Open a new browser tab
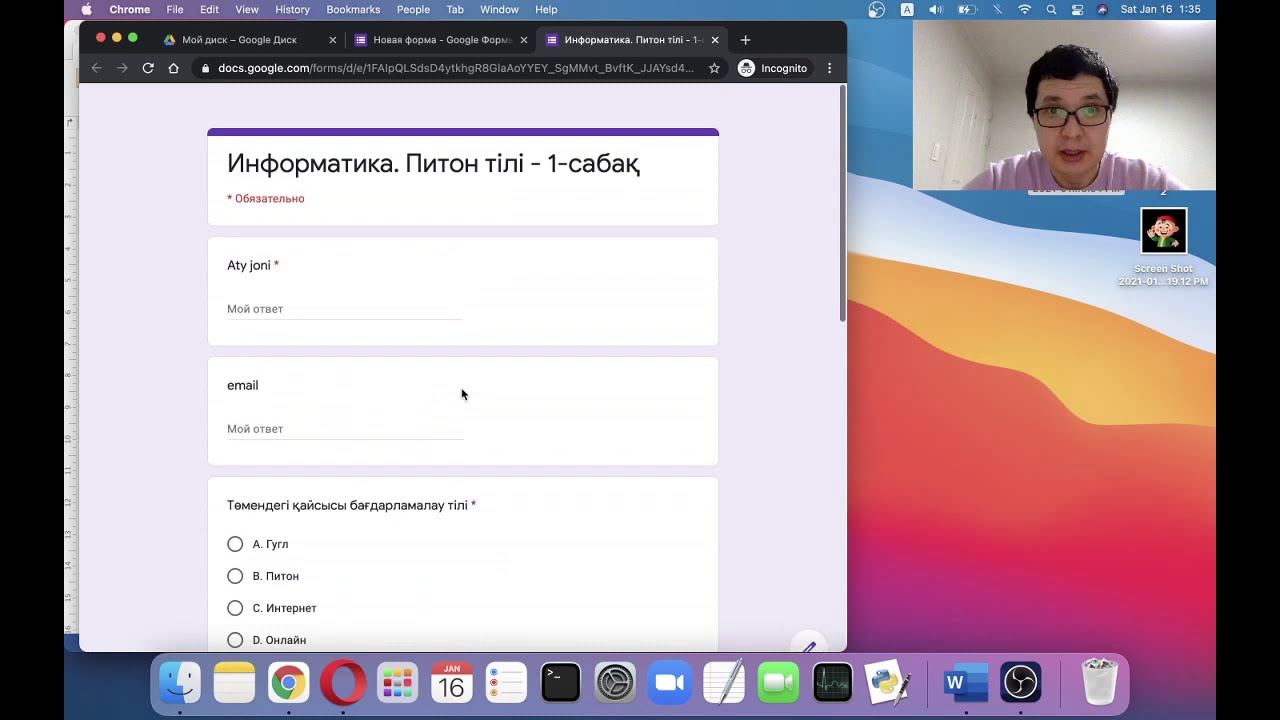The height and width of the screenshot is (720, 1280). coord(745,40)
